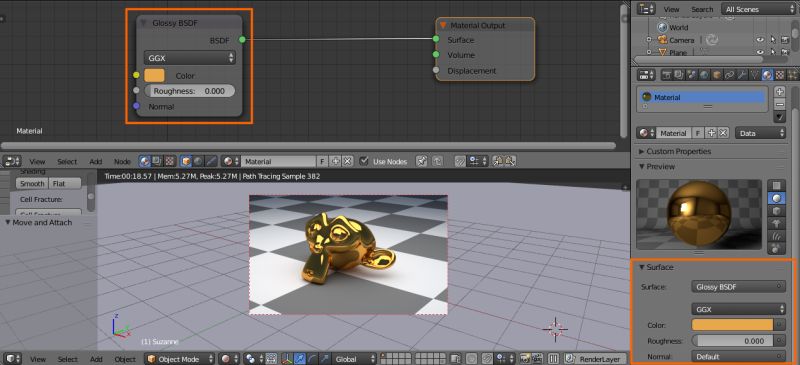Open View menu in outliner header
This screenshot has width=800, height=365.
671,9
